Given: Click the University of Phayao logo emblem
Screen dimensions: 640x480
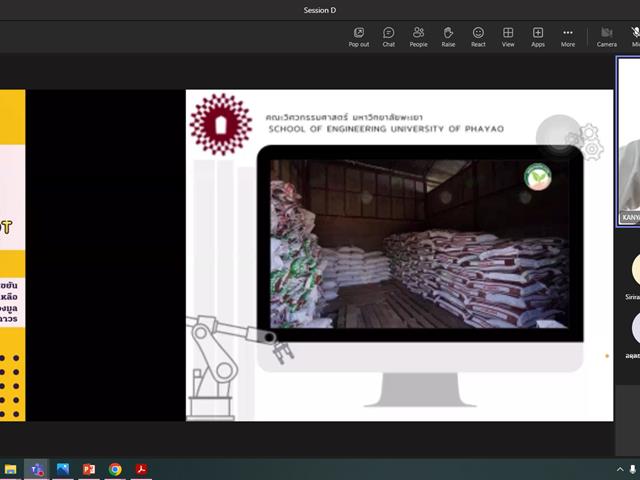Looking at the screenshot, I should [x=221, y=124].
